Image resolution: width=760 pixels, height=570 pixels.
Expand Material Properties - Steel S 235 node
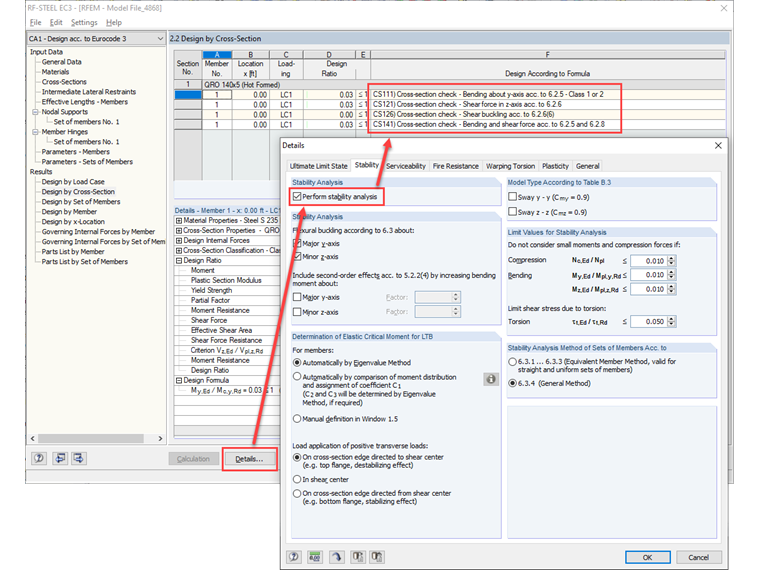click(x=179, y=221)
